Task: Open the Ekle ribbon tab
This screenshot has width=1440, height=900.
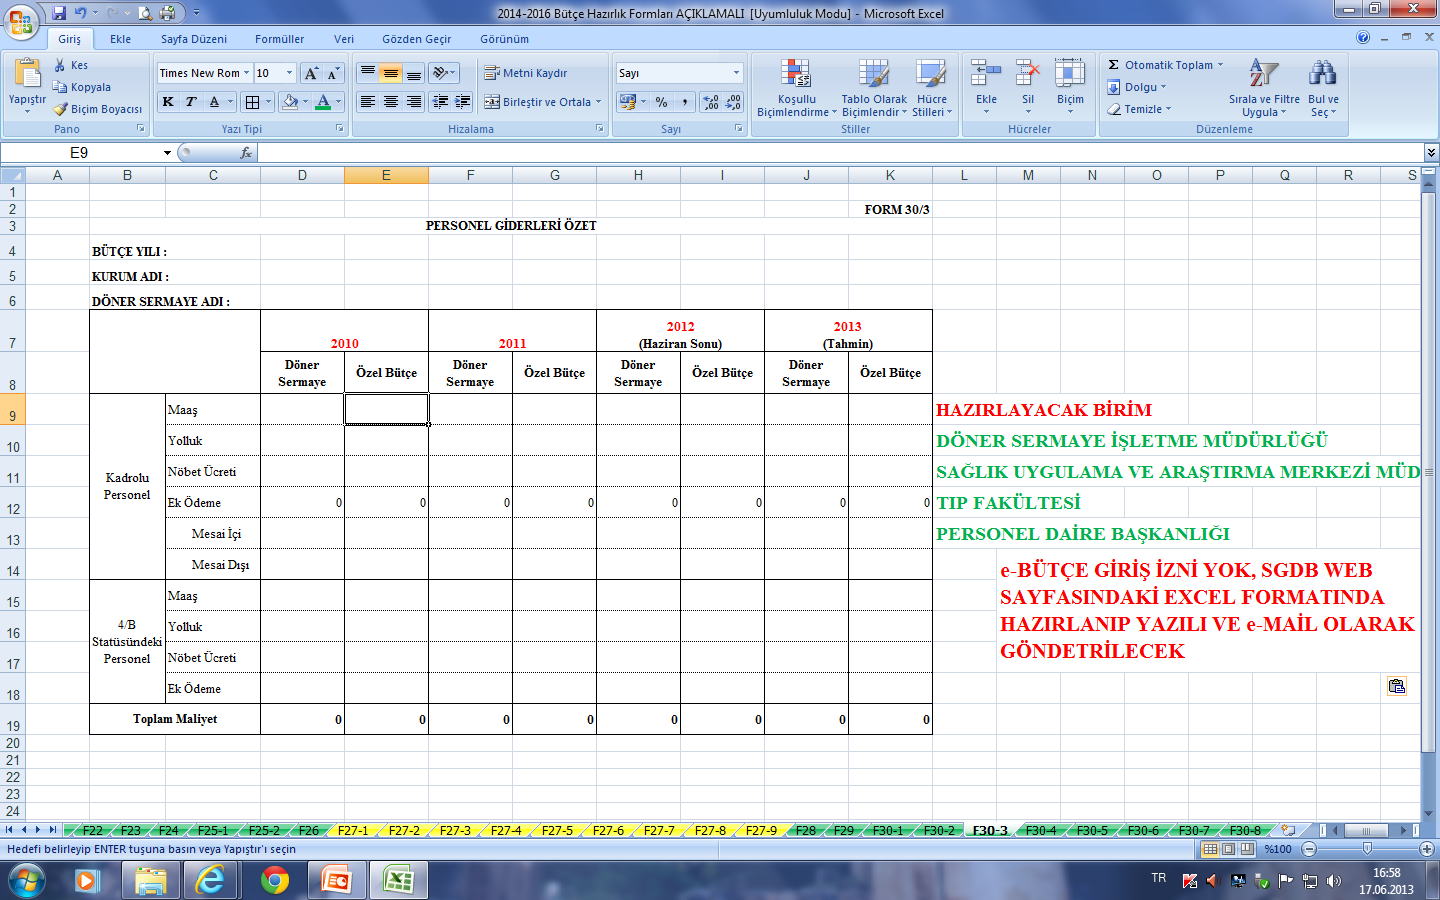Action: [x=120, y=39]
